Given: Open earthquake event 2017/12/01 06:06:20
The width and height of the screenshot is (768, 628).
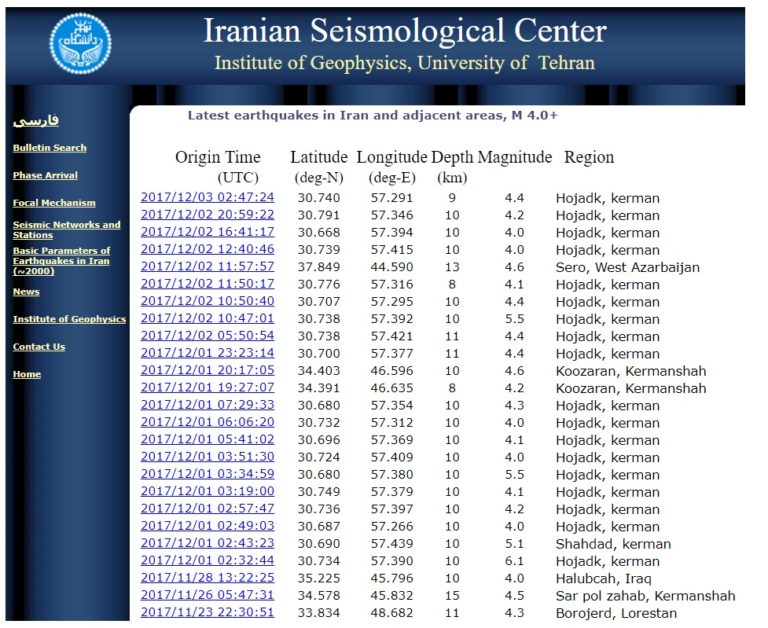Looking at the screenshot, I should coord(207,422).
